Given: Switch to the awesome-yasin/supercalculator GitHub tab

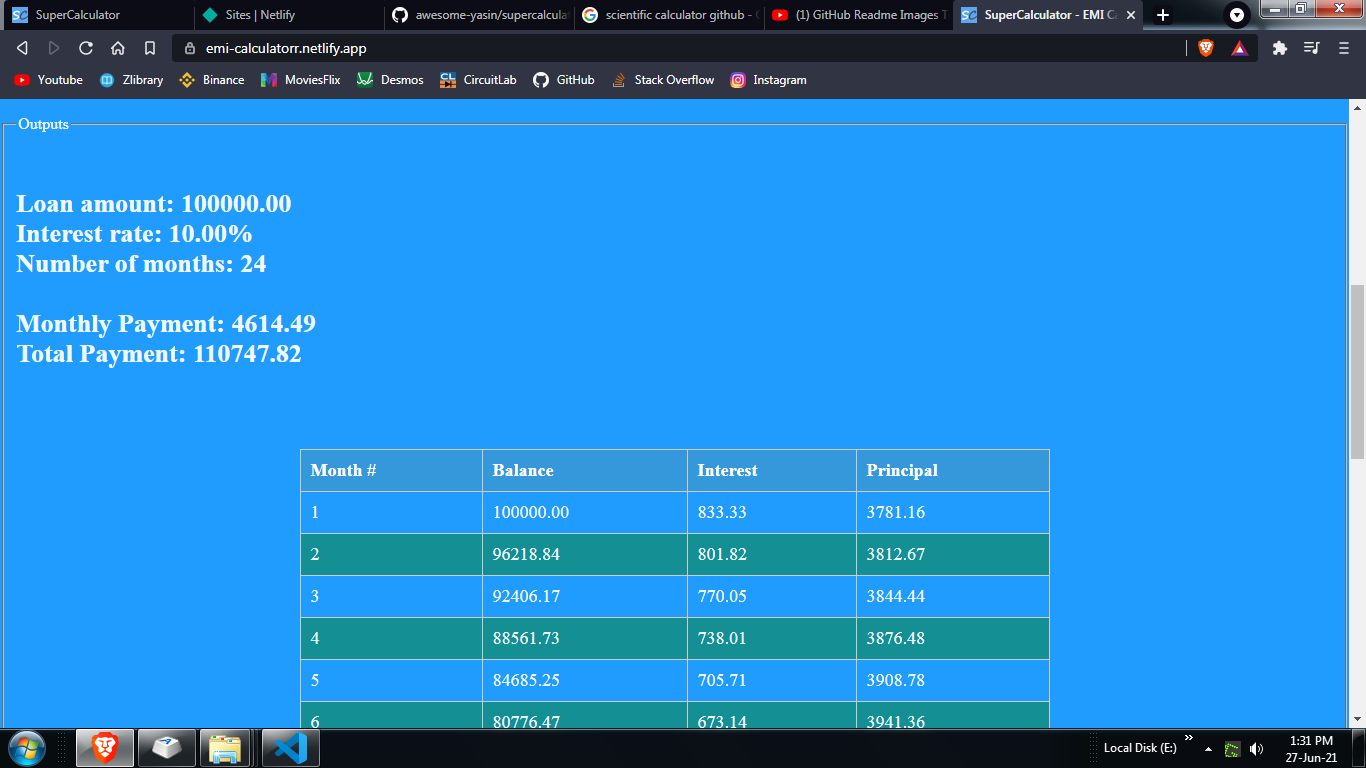Looking at the screenshot, I should coord(477,15).
